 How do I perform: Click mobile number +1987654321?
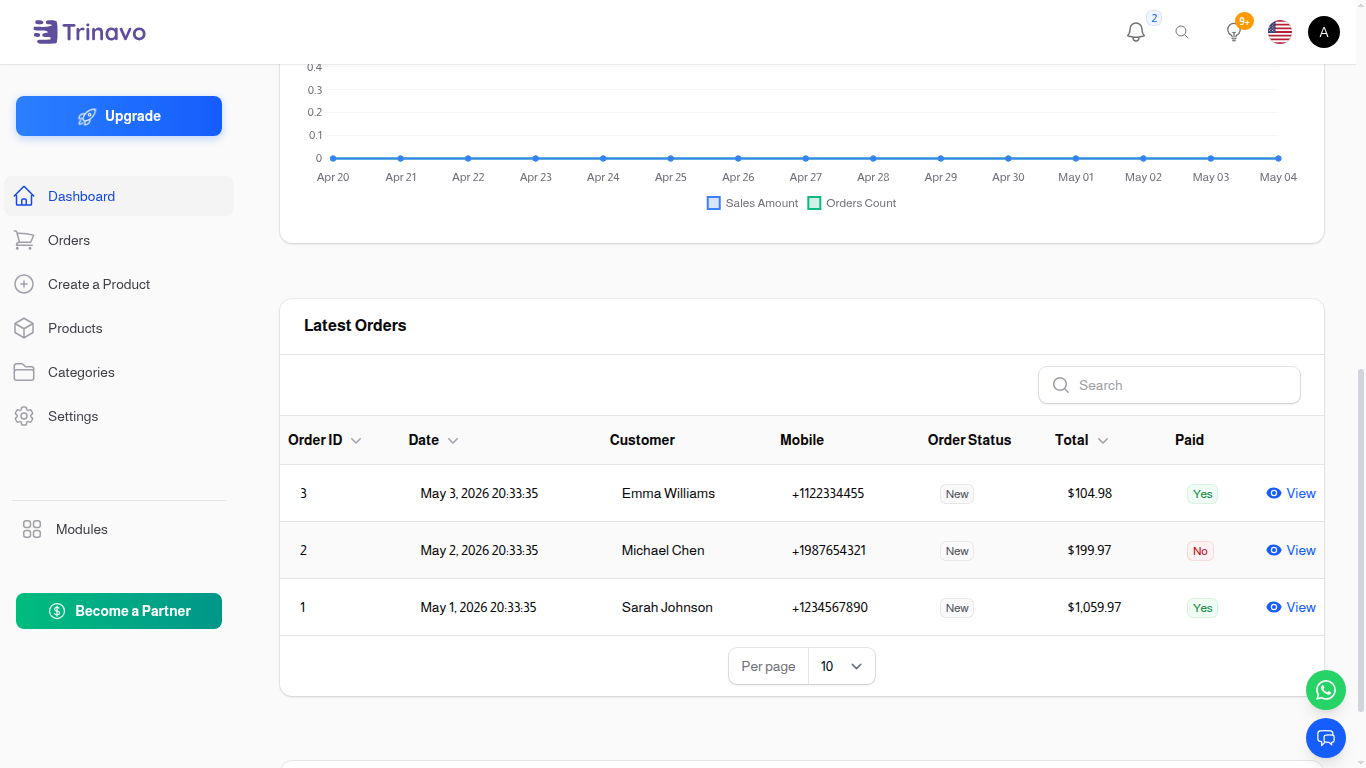click(829, 550)
